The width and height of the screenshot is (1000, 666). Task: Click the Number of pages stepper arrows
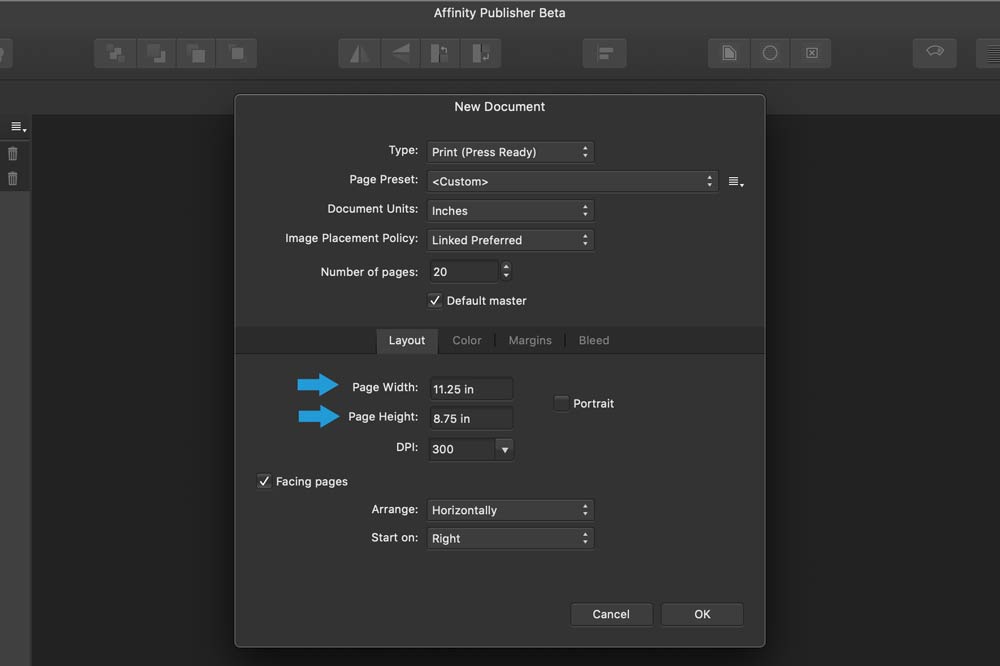(506, 271)
